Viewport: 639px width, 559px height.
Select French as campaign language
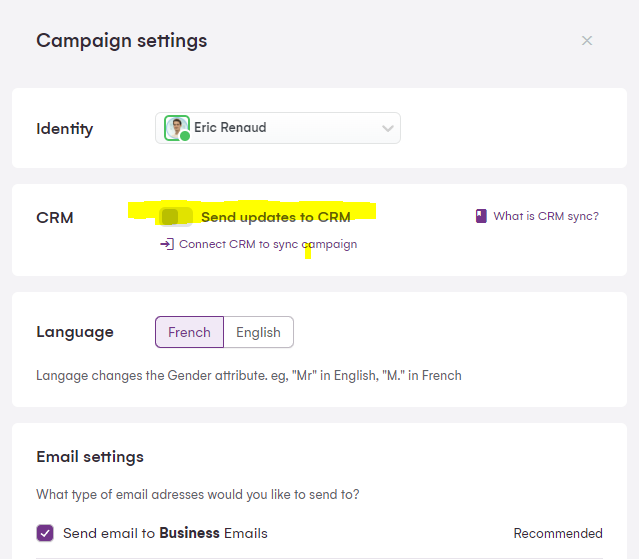(189, 332)
